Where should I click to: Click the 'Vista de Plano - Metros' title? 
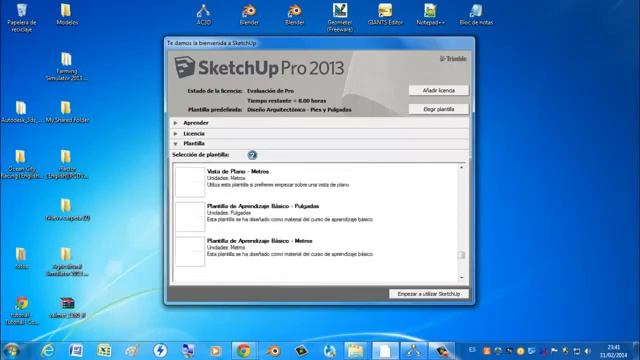click(238, 171)
